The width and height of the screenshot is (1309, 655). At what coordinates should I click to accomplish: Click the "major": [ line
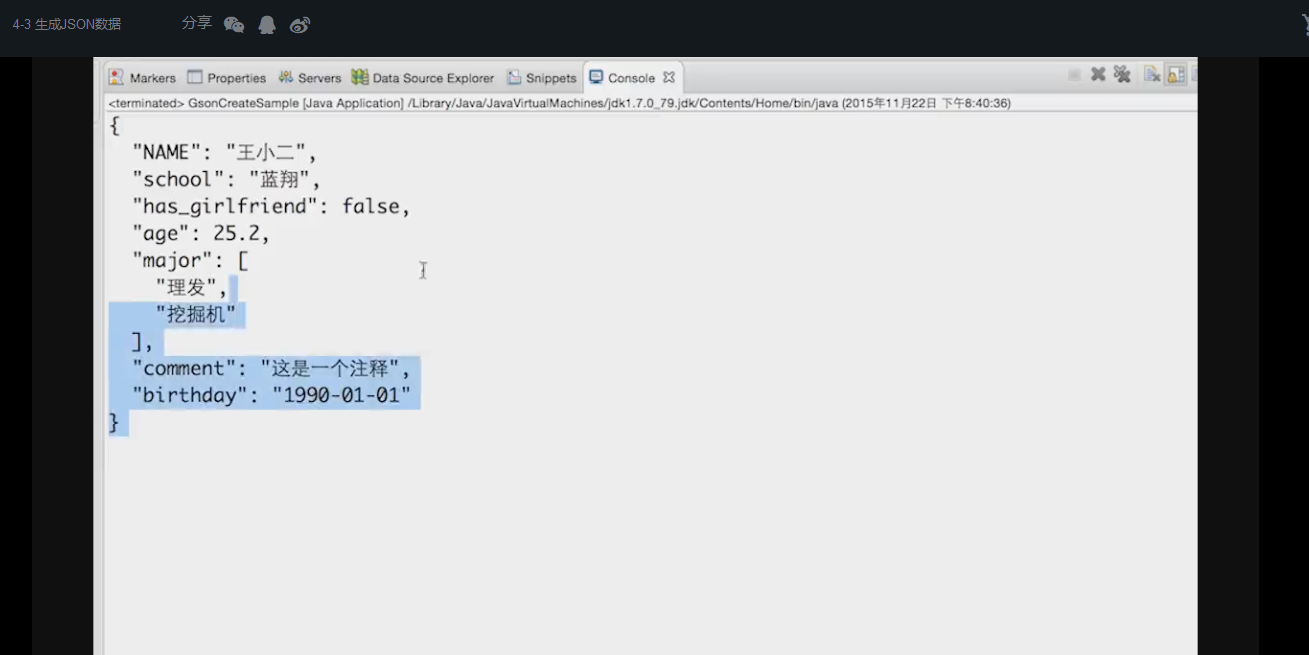(x=190, y=261)
